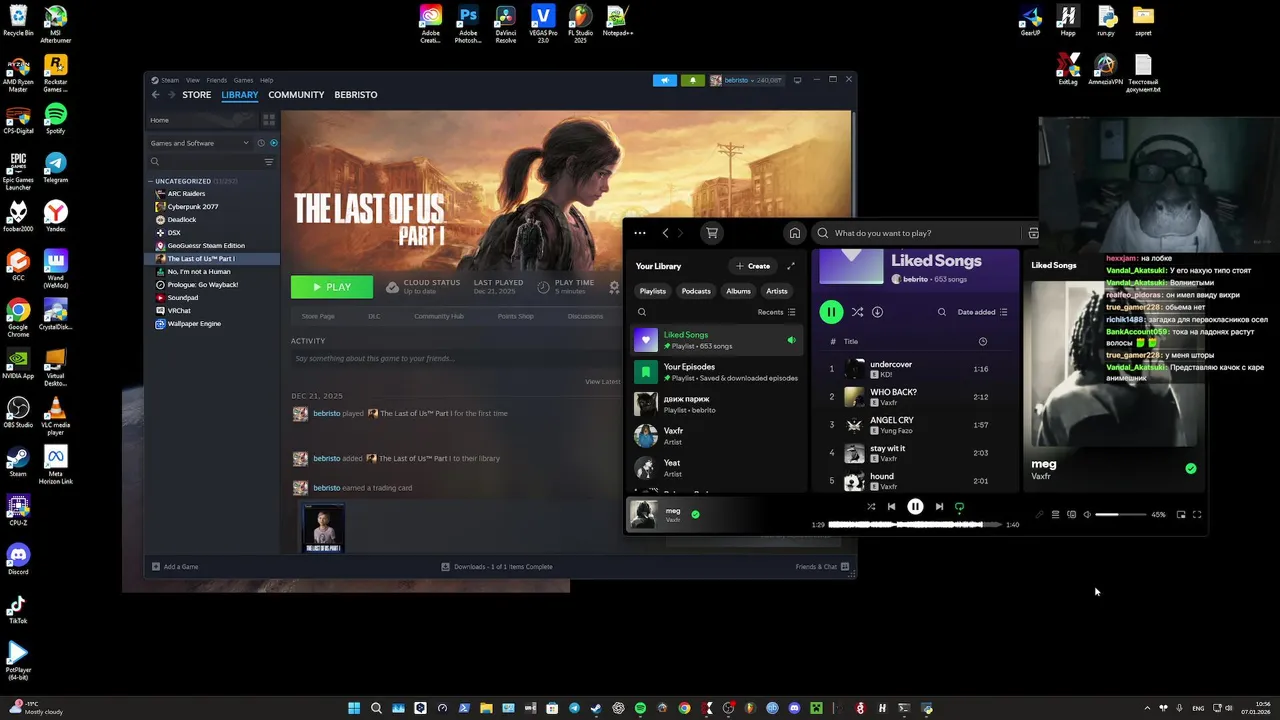Open connect to a device icon
The height and width of the screenshot is (720, 1280).
1071,515
